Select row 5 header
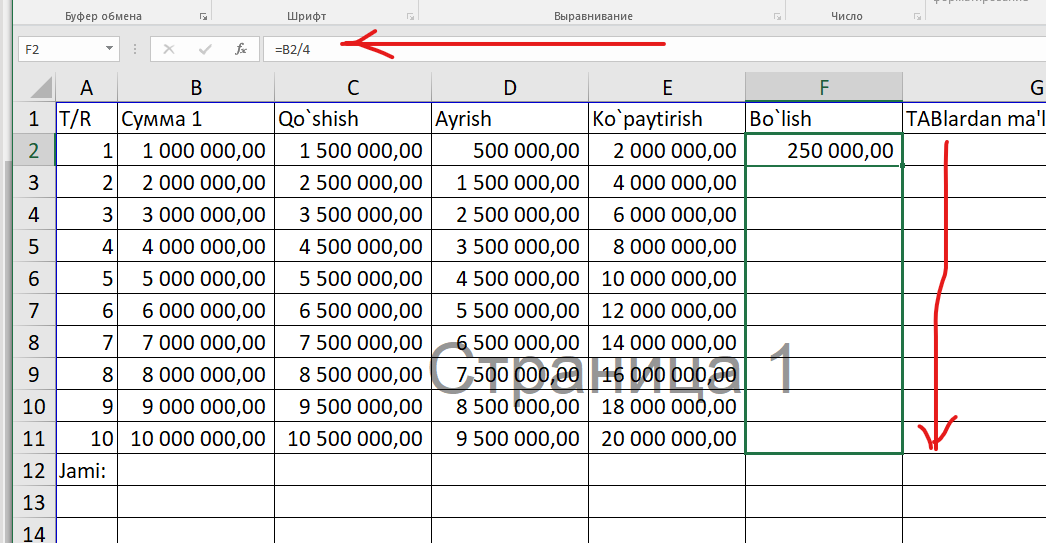Viewport: 1046px width, 543px height. pos(34,247)
